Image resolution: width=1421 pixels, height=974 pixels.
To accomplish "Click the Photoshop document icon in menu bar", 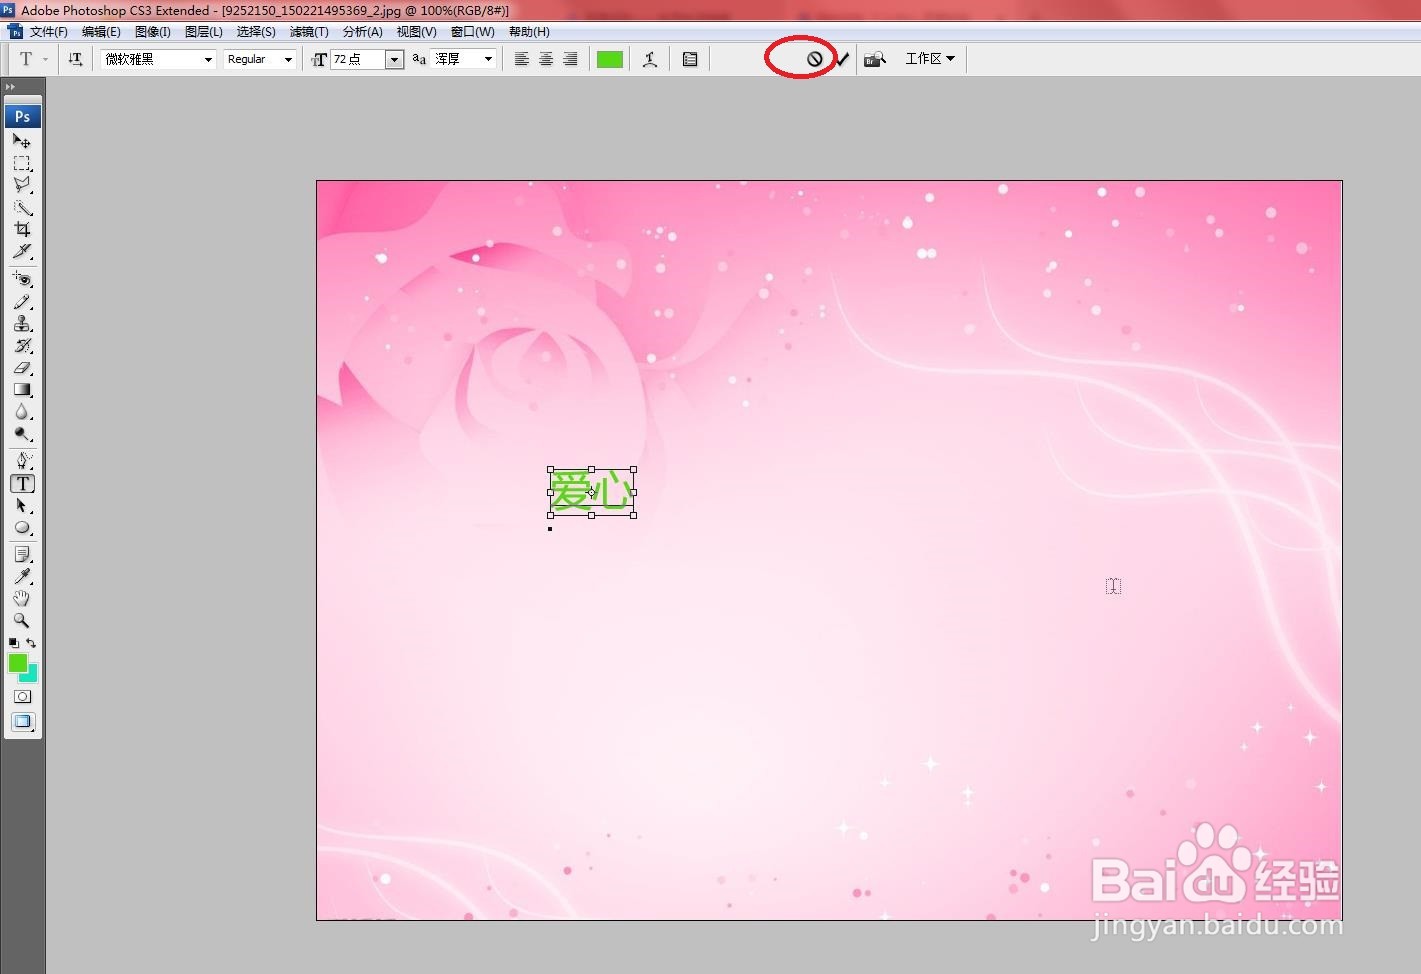I will [15, 32].
